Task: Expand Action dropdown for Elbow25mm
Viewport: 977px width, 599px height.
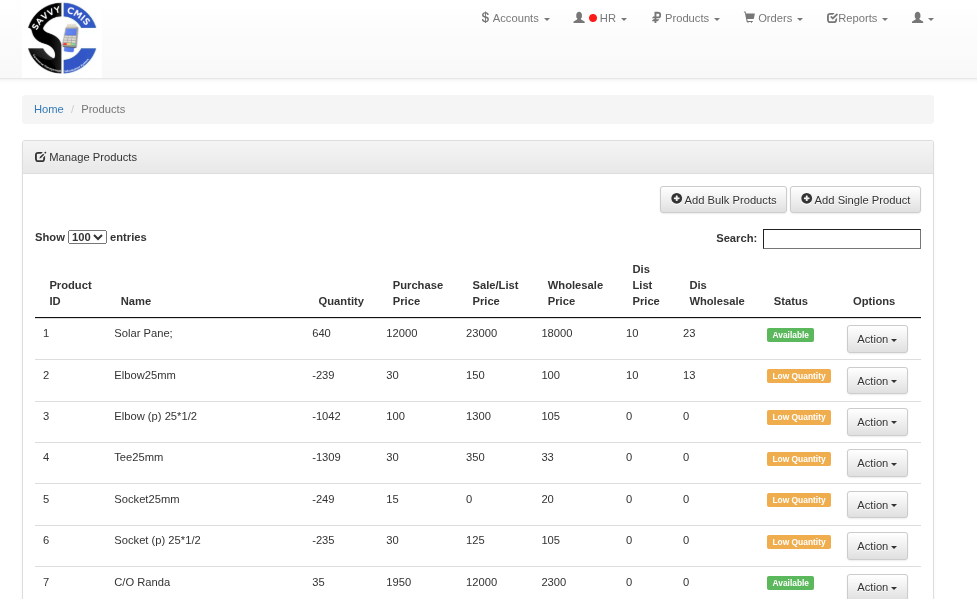Action: click(876, 381)
